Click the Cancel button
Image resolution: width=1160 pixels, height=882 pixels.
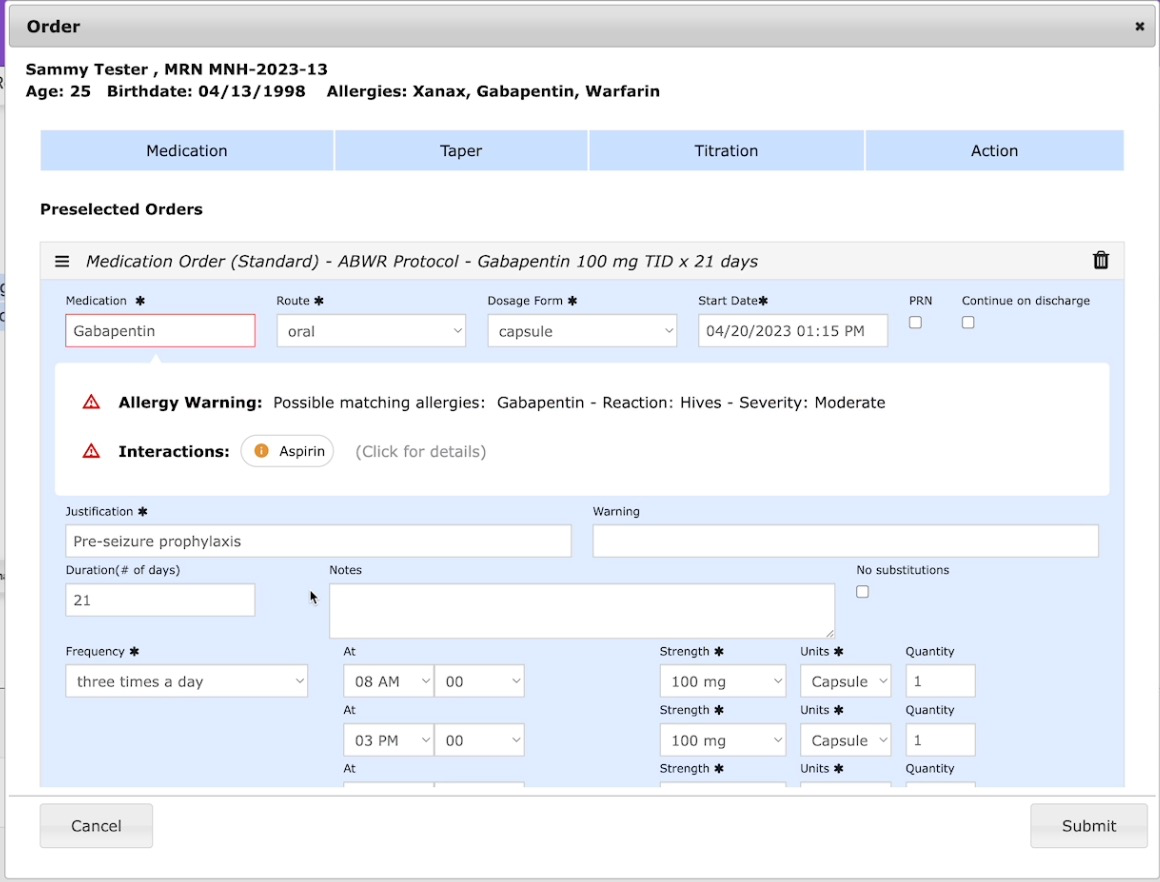pos(96,826)
